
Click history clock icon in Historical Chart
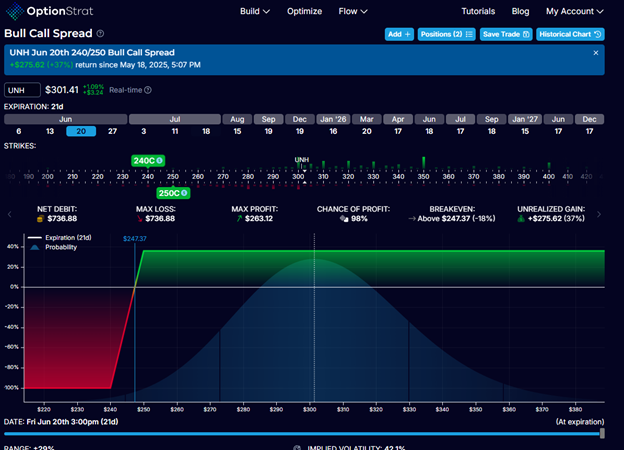597,34
